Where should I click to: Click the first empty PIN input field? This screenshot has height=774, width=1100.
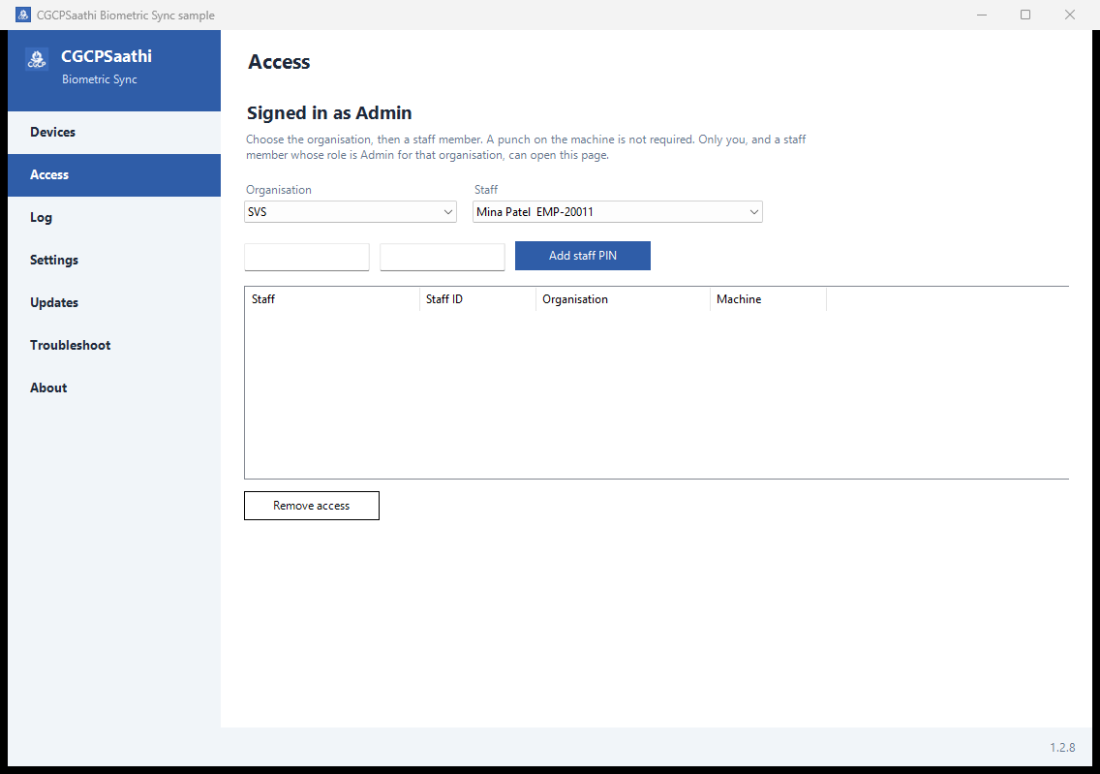[x=307, y=257]
